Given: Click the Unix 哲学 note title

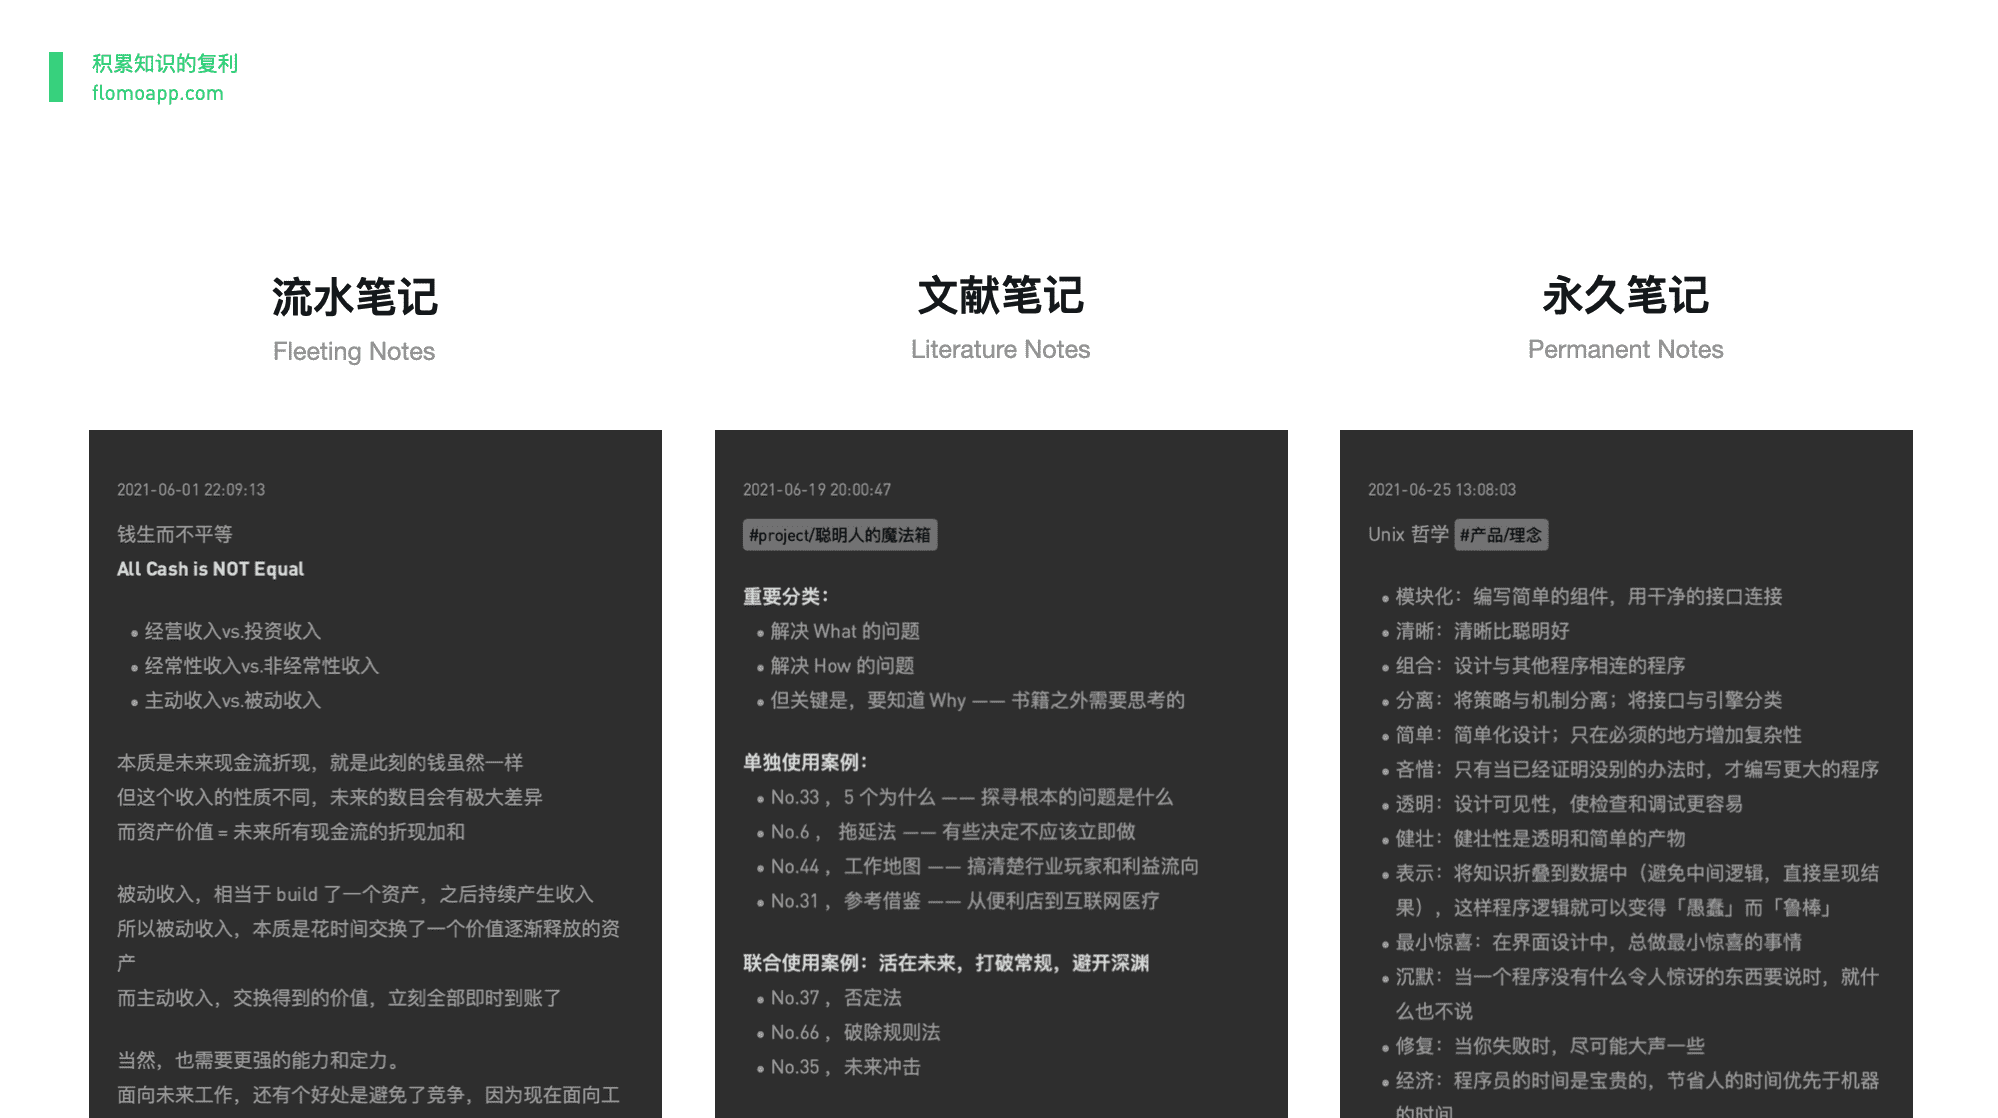Looking at the screenshot, I should (x=1407, y=534).
